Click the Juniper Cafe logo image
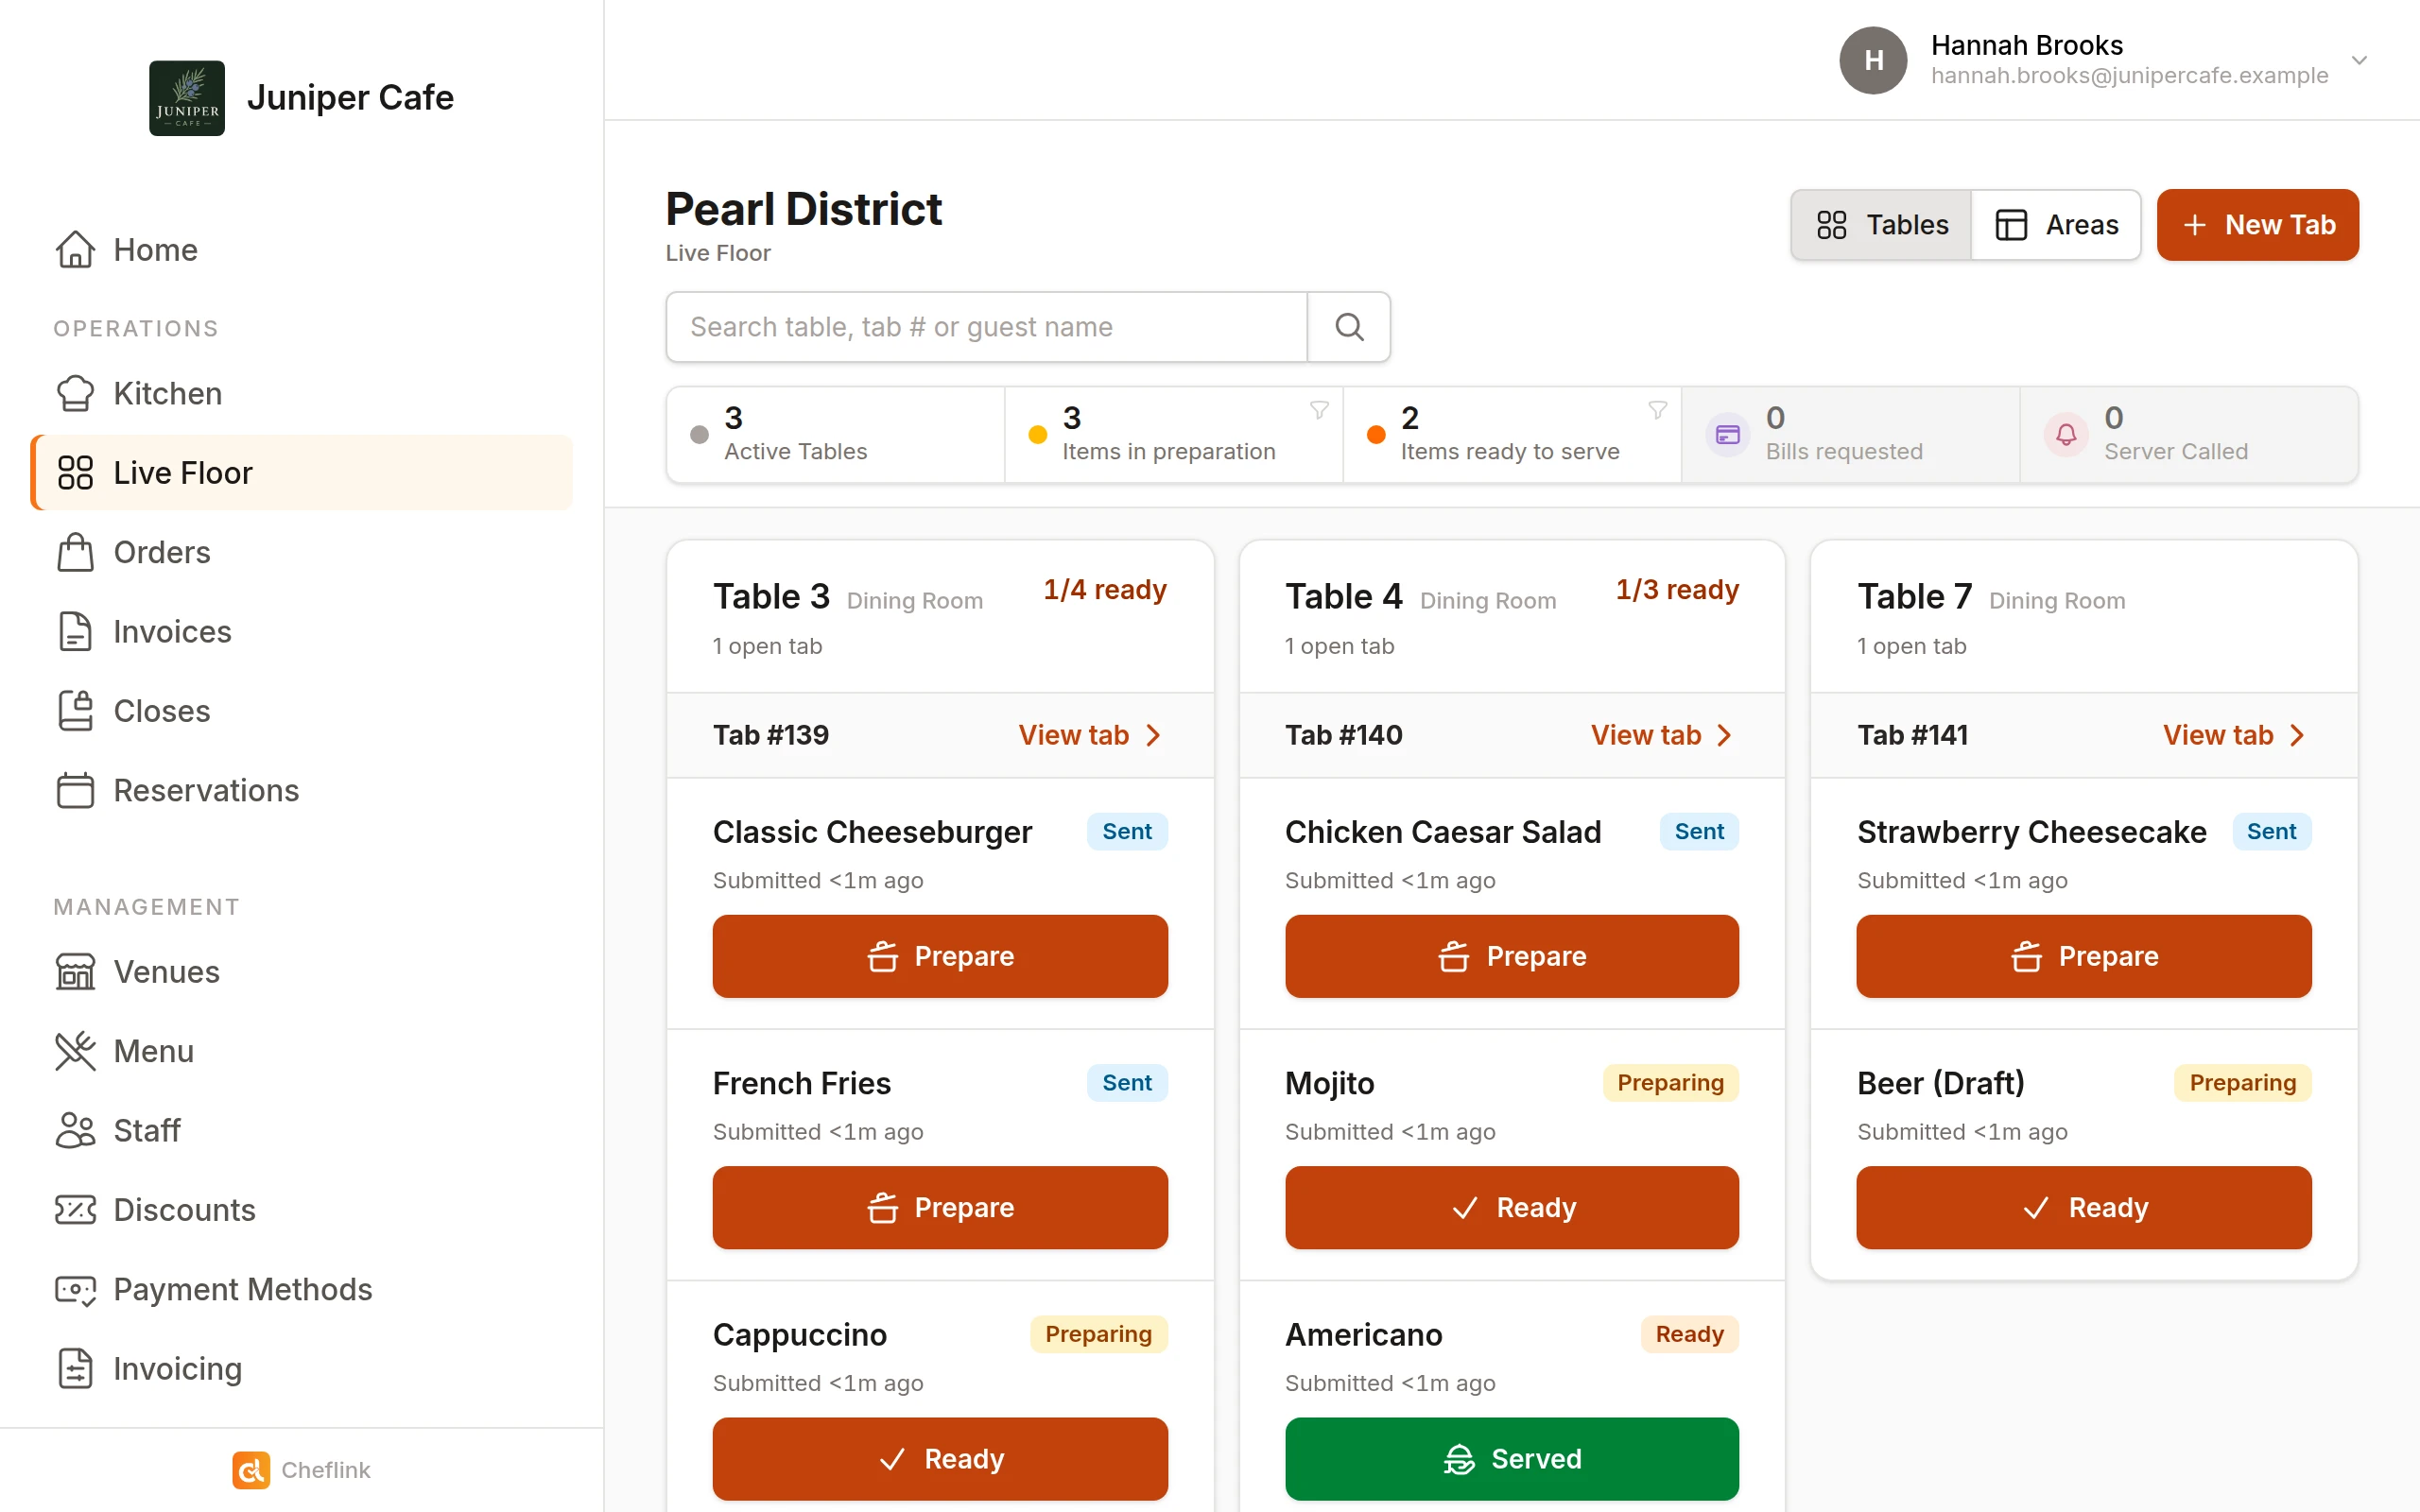 187,98
